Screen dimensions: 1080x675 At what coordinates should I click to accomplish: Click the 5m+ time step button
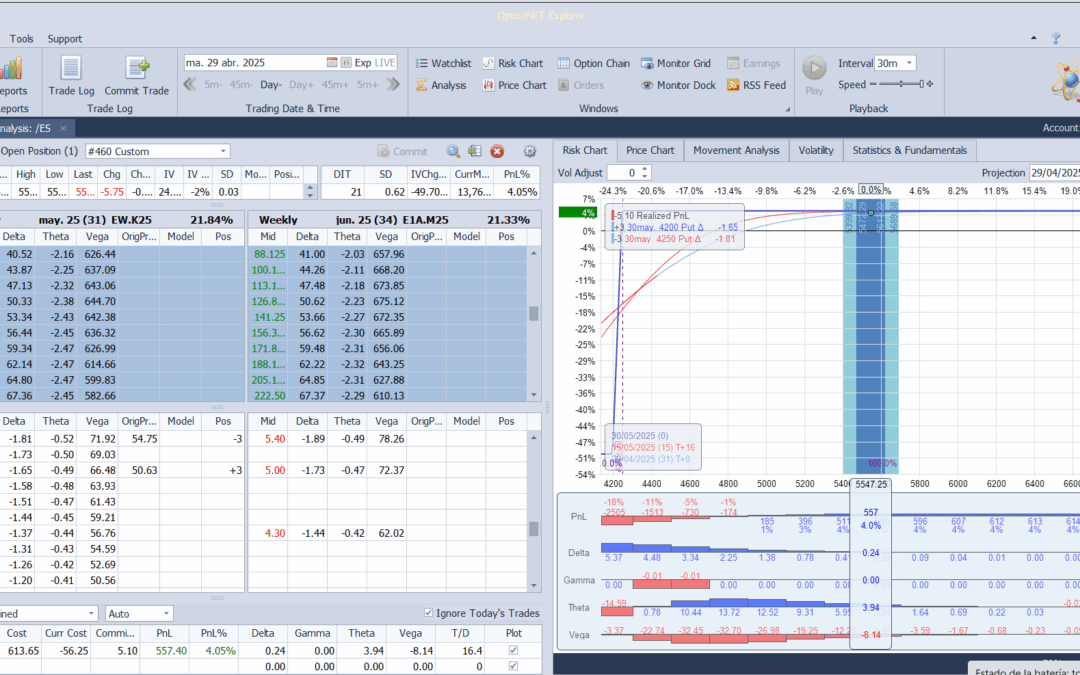pyautogui.click(x=367, y=85)
